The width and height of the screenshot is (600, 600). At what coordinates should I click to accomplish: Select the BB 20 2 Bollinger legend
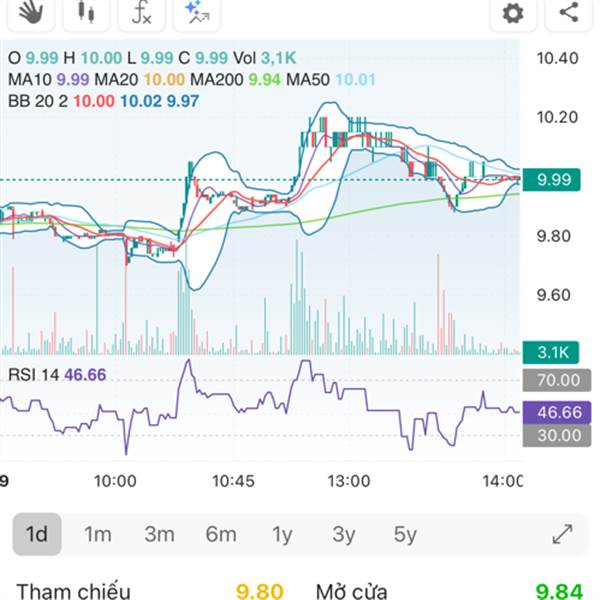103,101
